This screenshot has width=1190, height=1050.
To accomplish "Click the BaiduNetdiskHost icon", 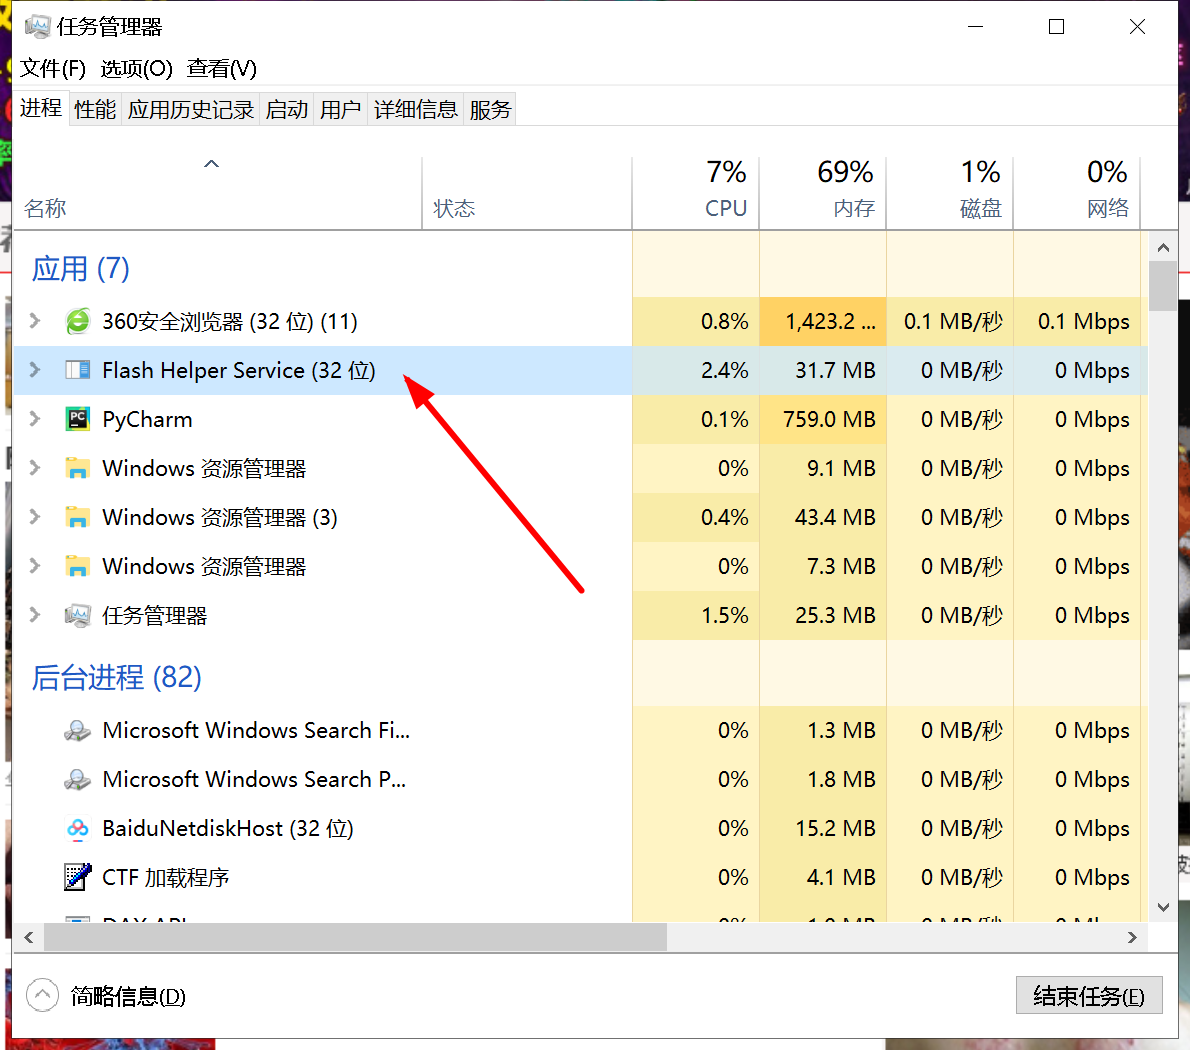I will tap(77, 828).
